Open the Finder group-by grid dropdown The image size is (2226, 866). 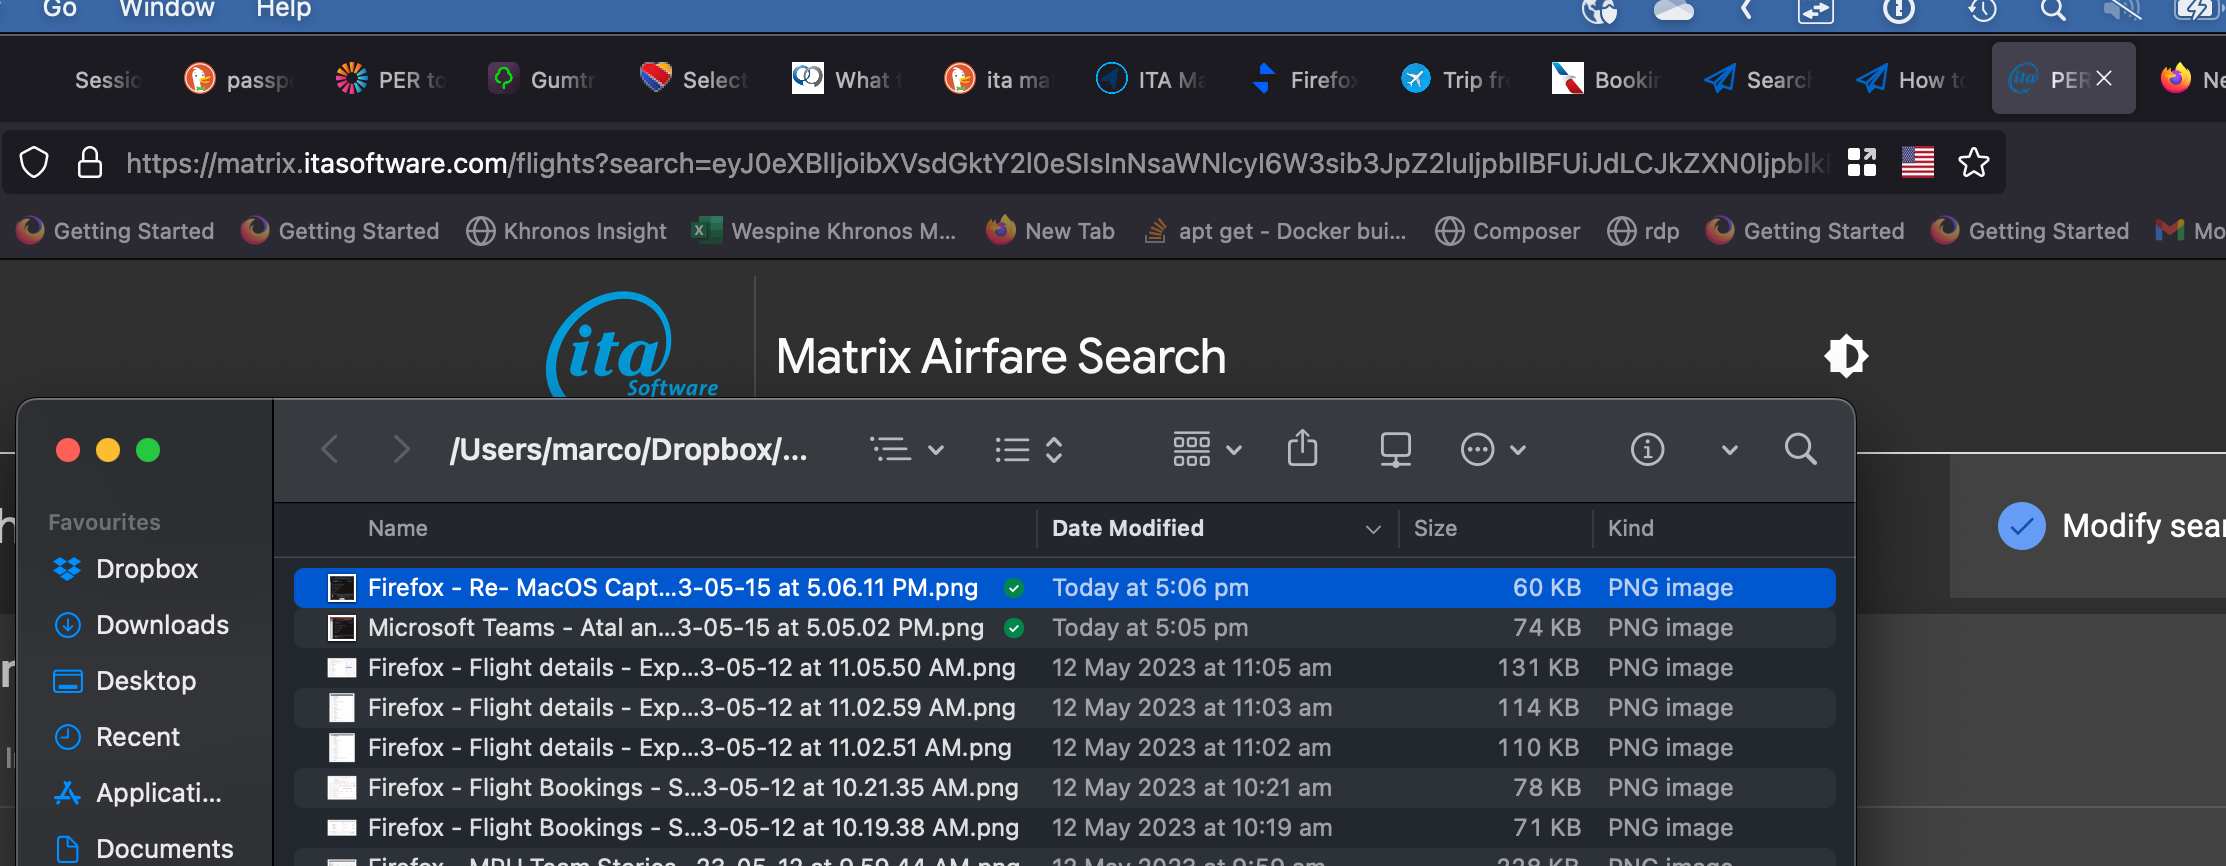(1207, 450)
